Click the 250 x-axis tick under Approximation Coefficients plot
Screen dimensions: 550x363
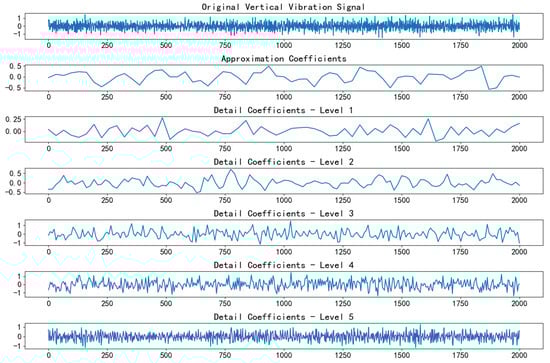(x=107, y=97)
